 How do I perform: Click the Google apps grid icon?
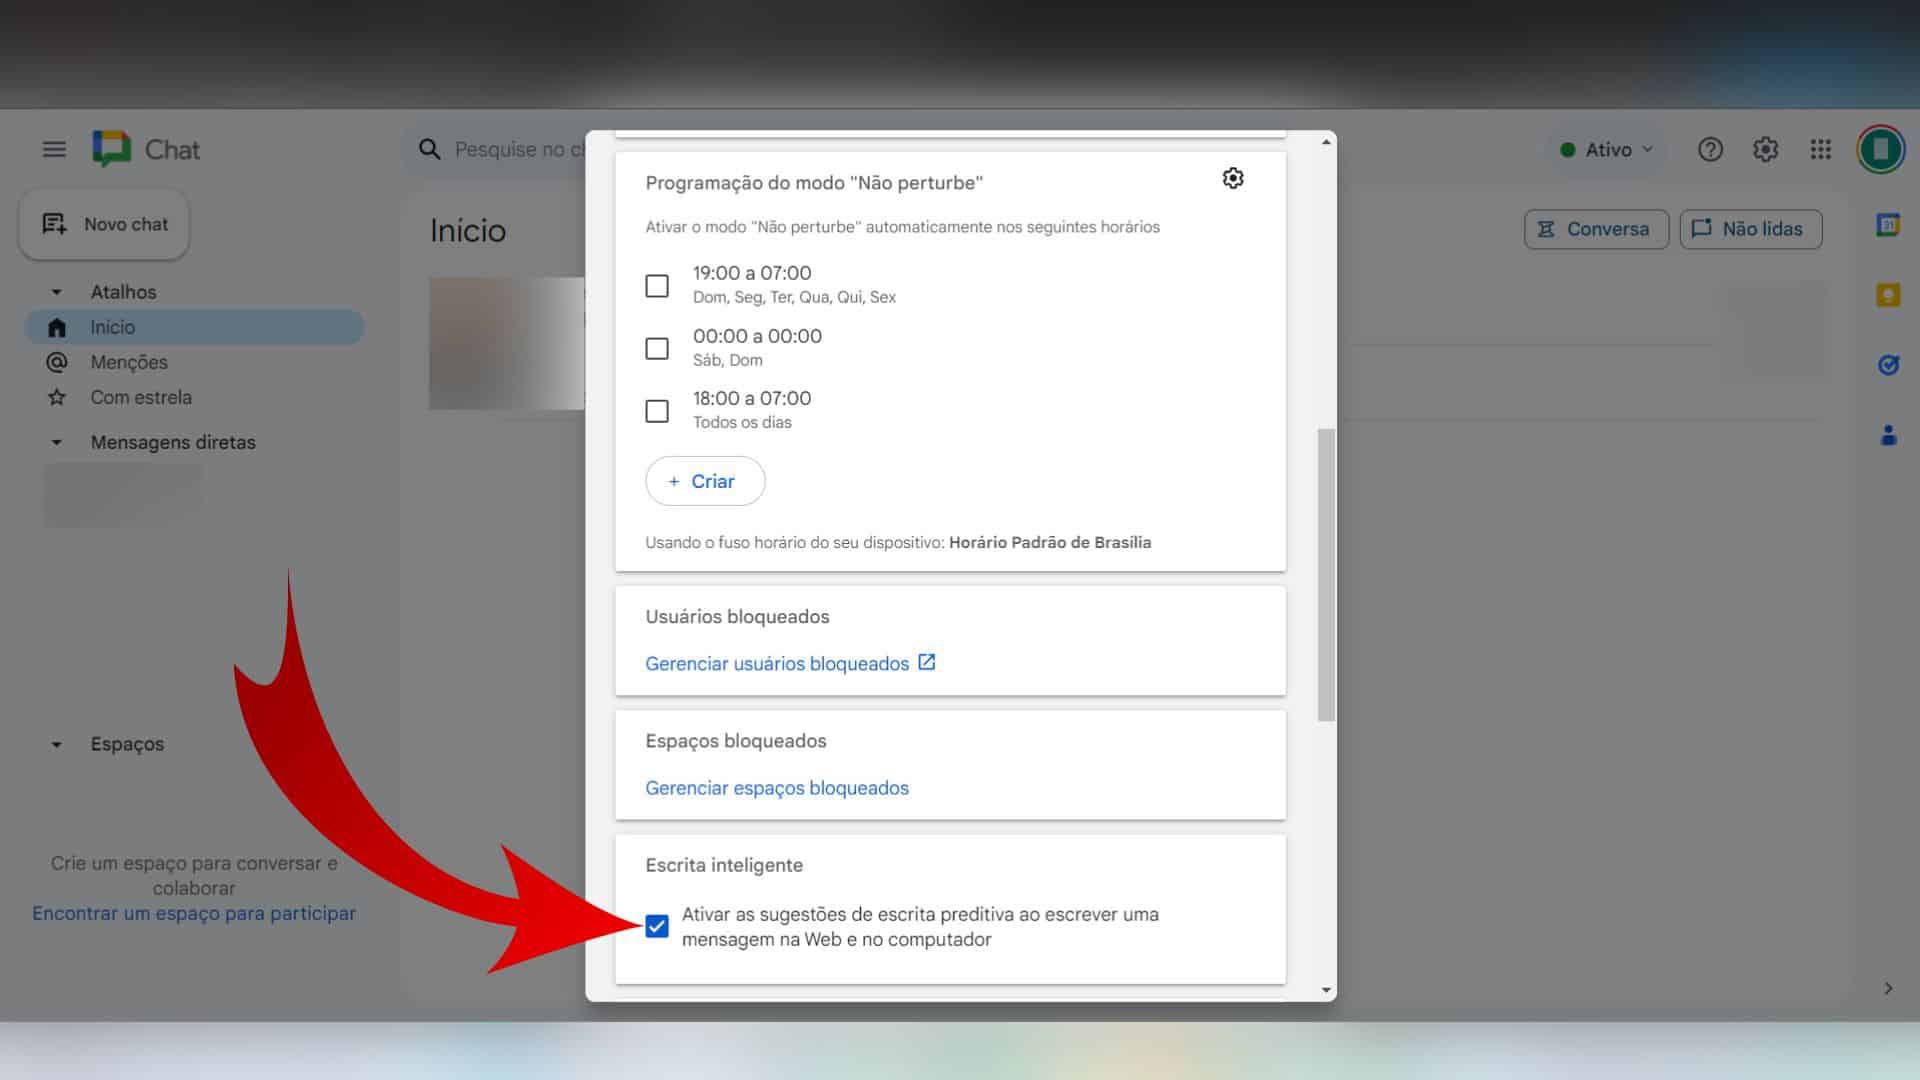coord(1820,148)
